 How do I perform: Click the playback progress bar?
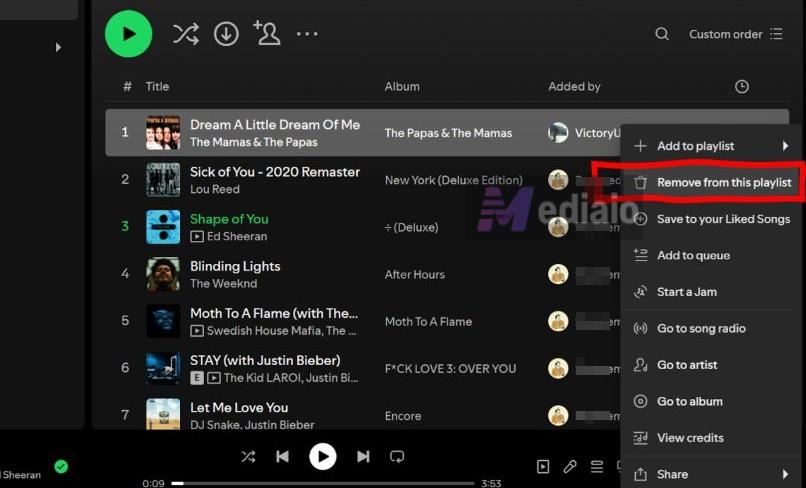click(320, 484)
